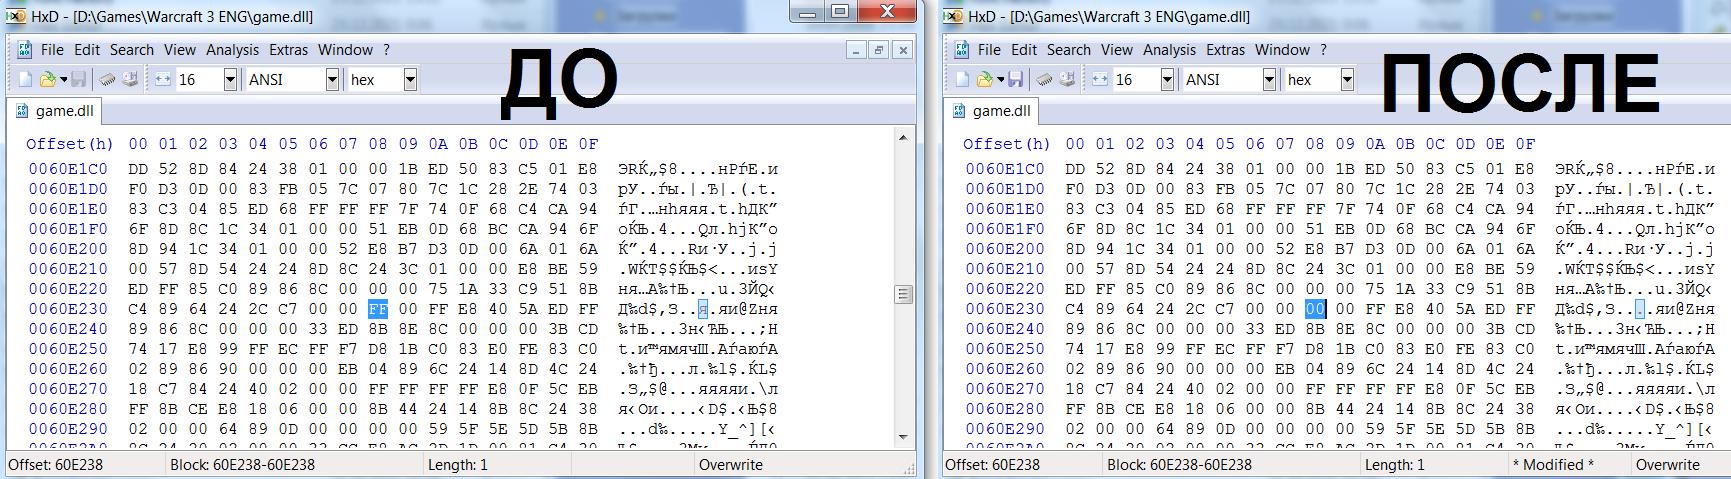Select game.dll tab in left window

point(54,111)
